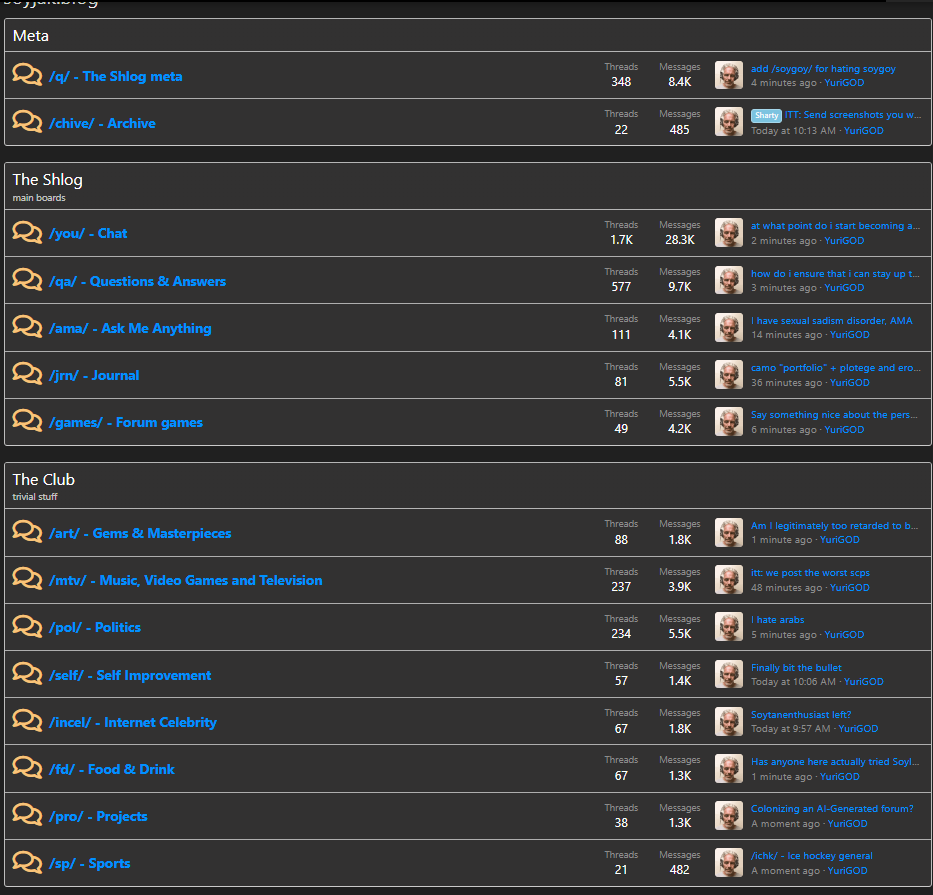Open the /qa/ - Questions & Answers board

tap(137, 281)
